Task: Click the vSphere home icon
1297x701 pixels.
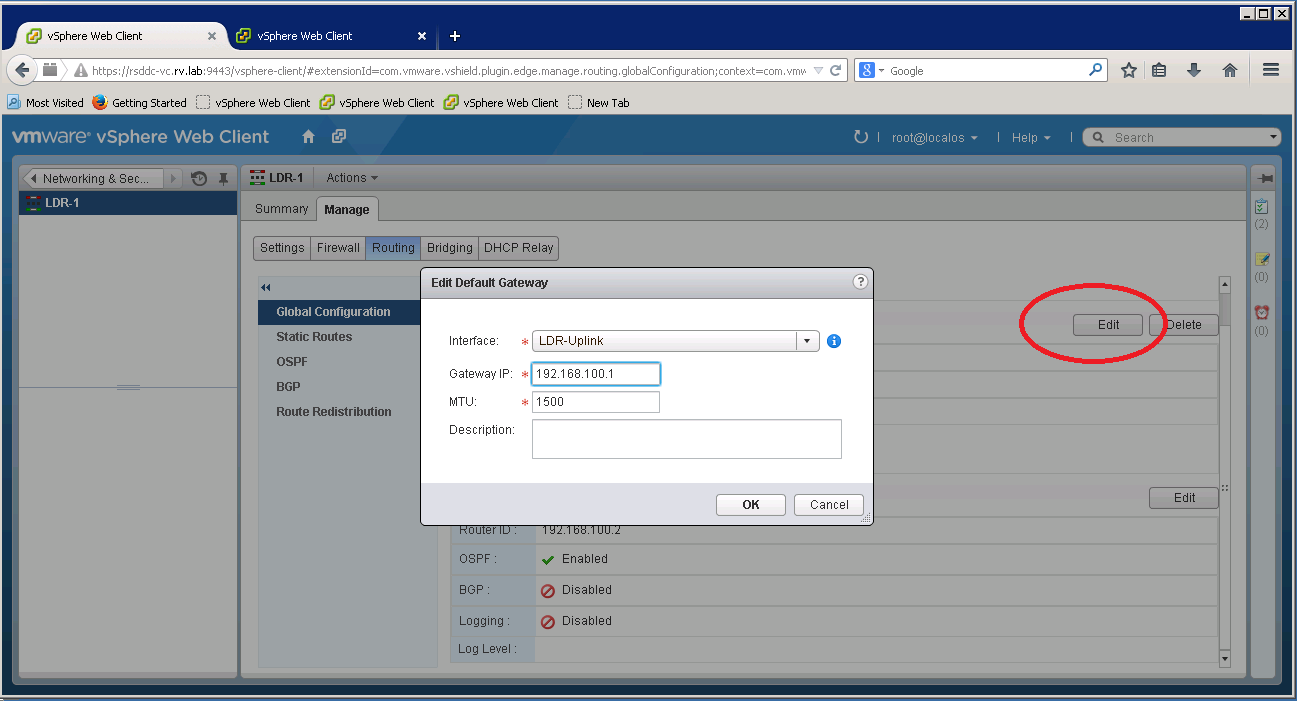Action: pyautogui.click(x=309, y=137)
